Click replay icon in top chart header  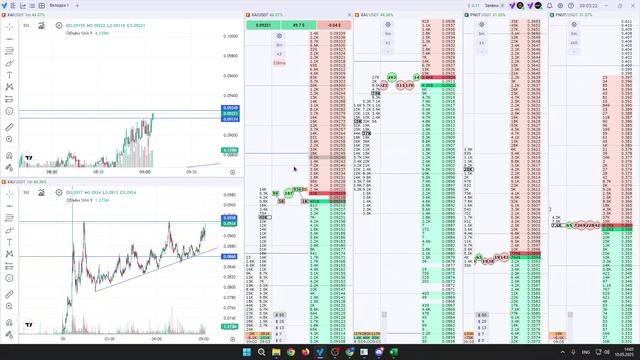click(59, 25)
